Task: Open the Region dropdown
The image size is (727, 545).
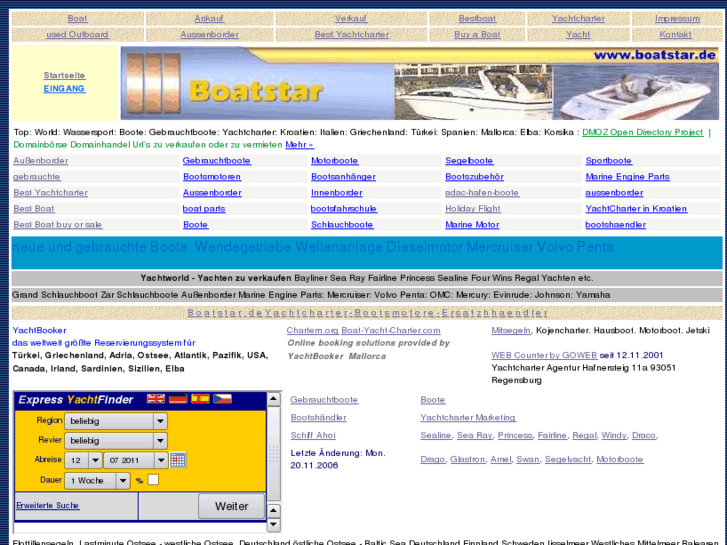Action: (x=116, y=421)
